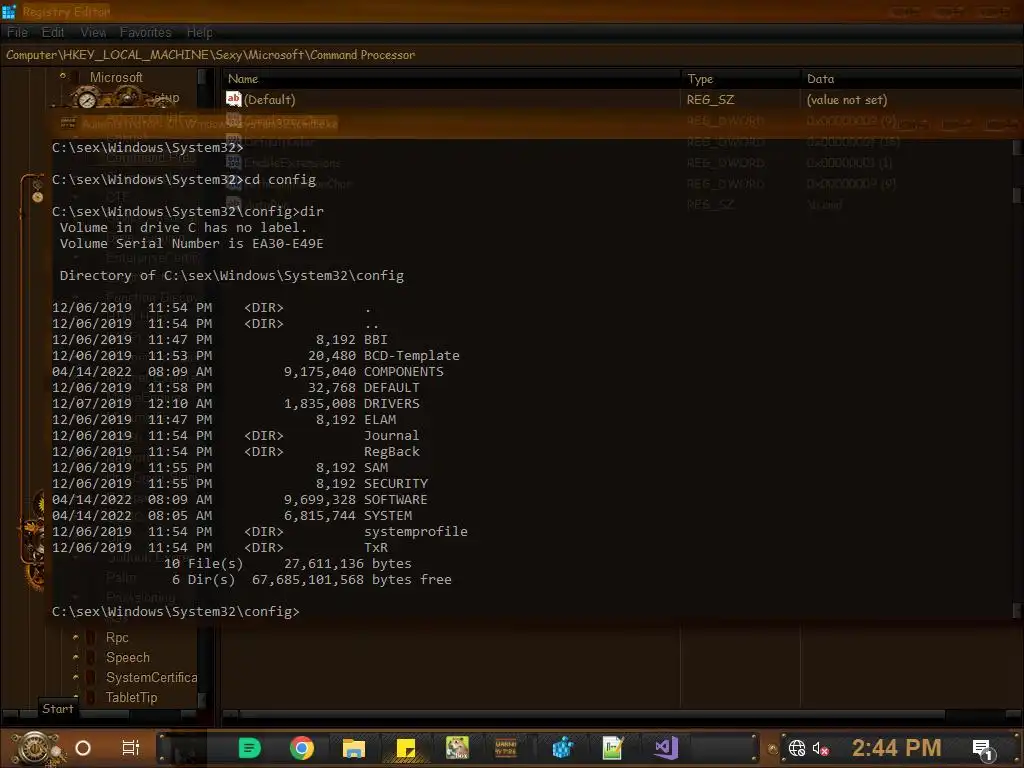This screenshot has height=768, width=1024.
Task: Click the Speech key folder icon
Action: (92, 658)
